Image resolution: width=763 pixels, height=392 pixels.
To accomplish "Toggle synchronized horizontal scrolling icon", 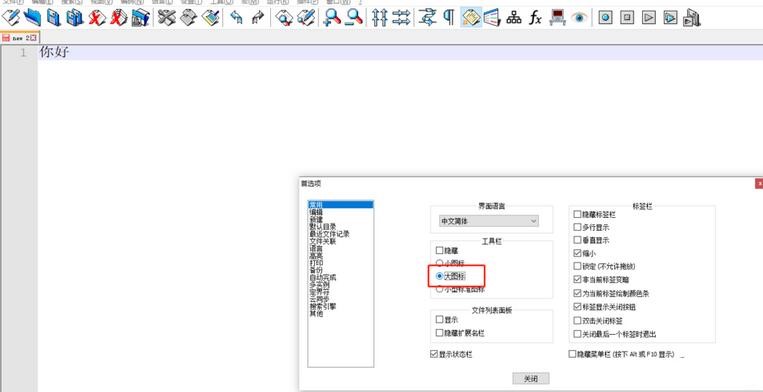I will click(x=401, y=18).
